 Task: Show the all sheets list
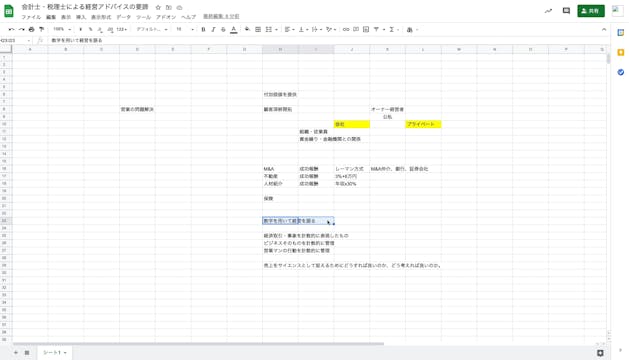27,353
